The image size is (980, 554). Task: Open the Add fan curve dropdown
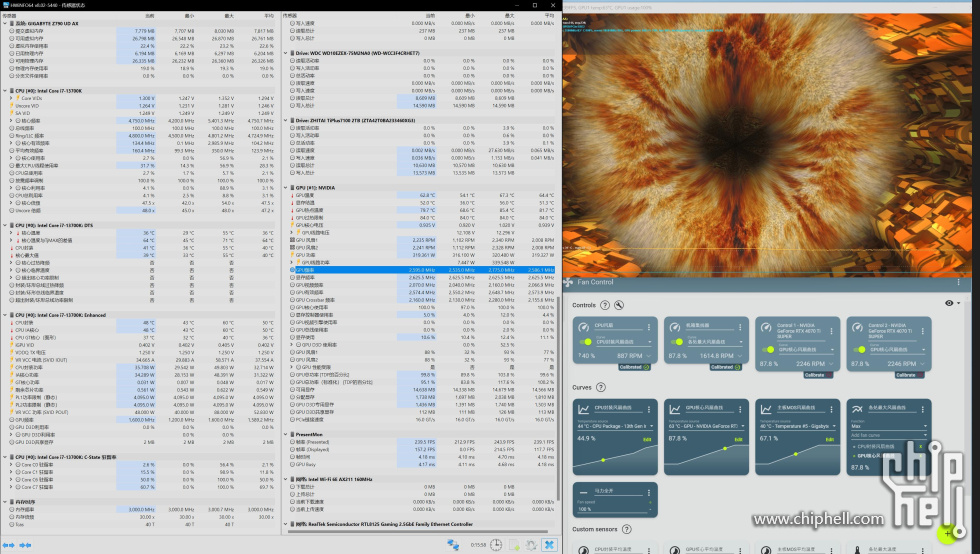889,435
